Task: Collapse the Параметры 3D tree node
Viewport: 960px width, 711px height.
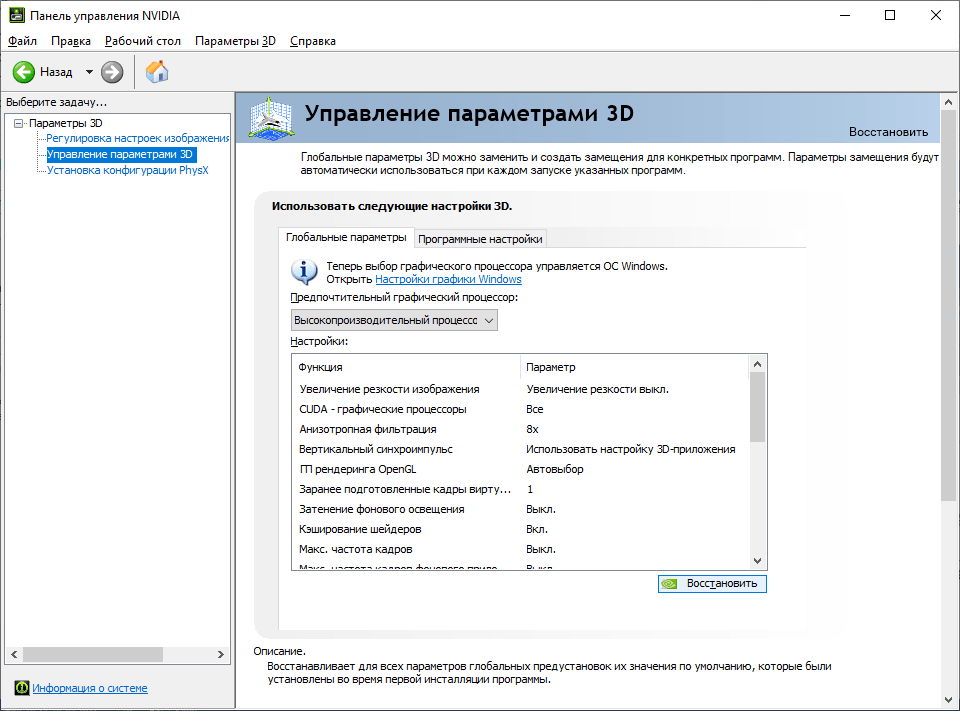Action: coord(18,123)
